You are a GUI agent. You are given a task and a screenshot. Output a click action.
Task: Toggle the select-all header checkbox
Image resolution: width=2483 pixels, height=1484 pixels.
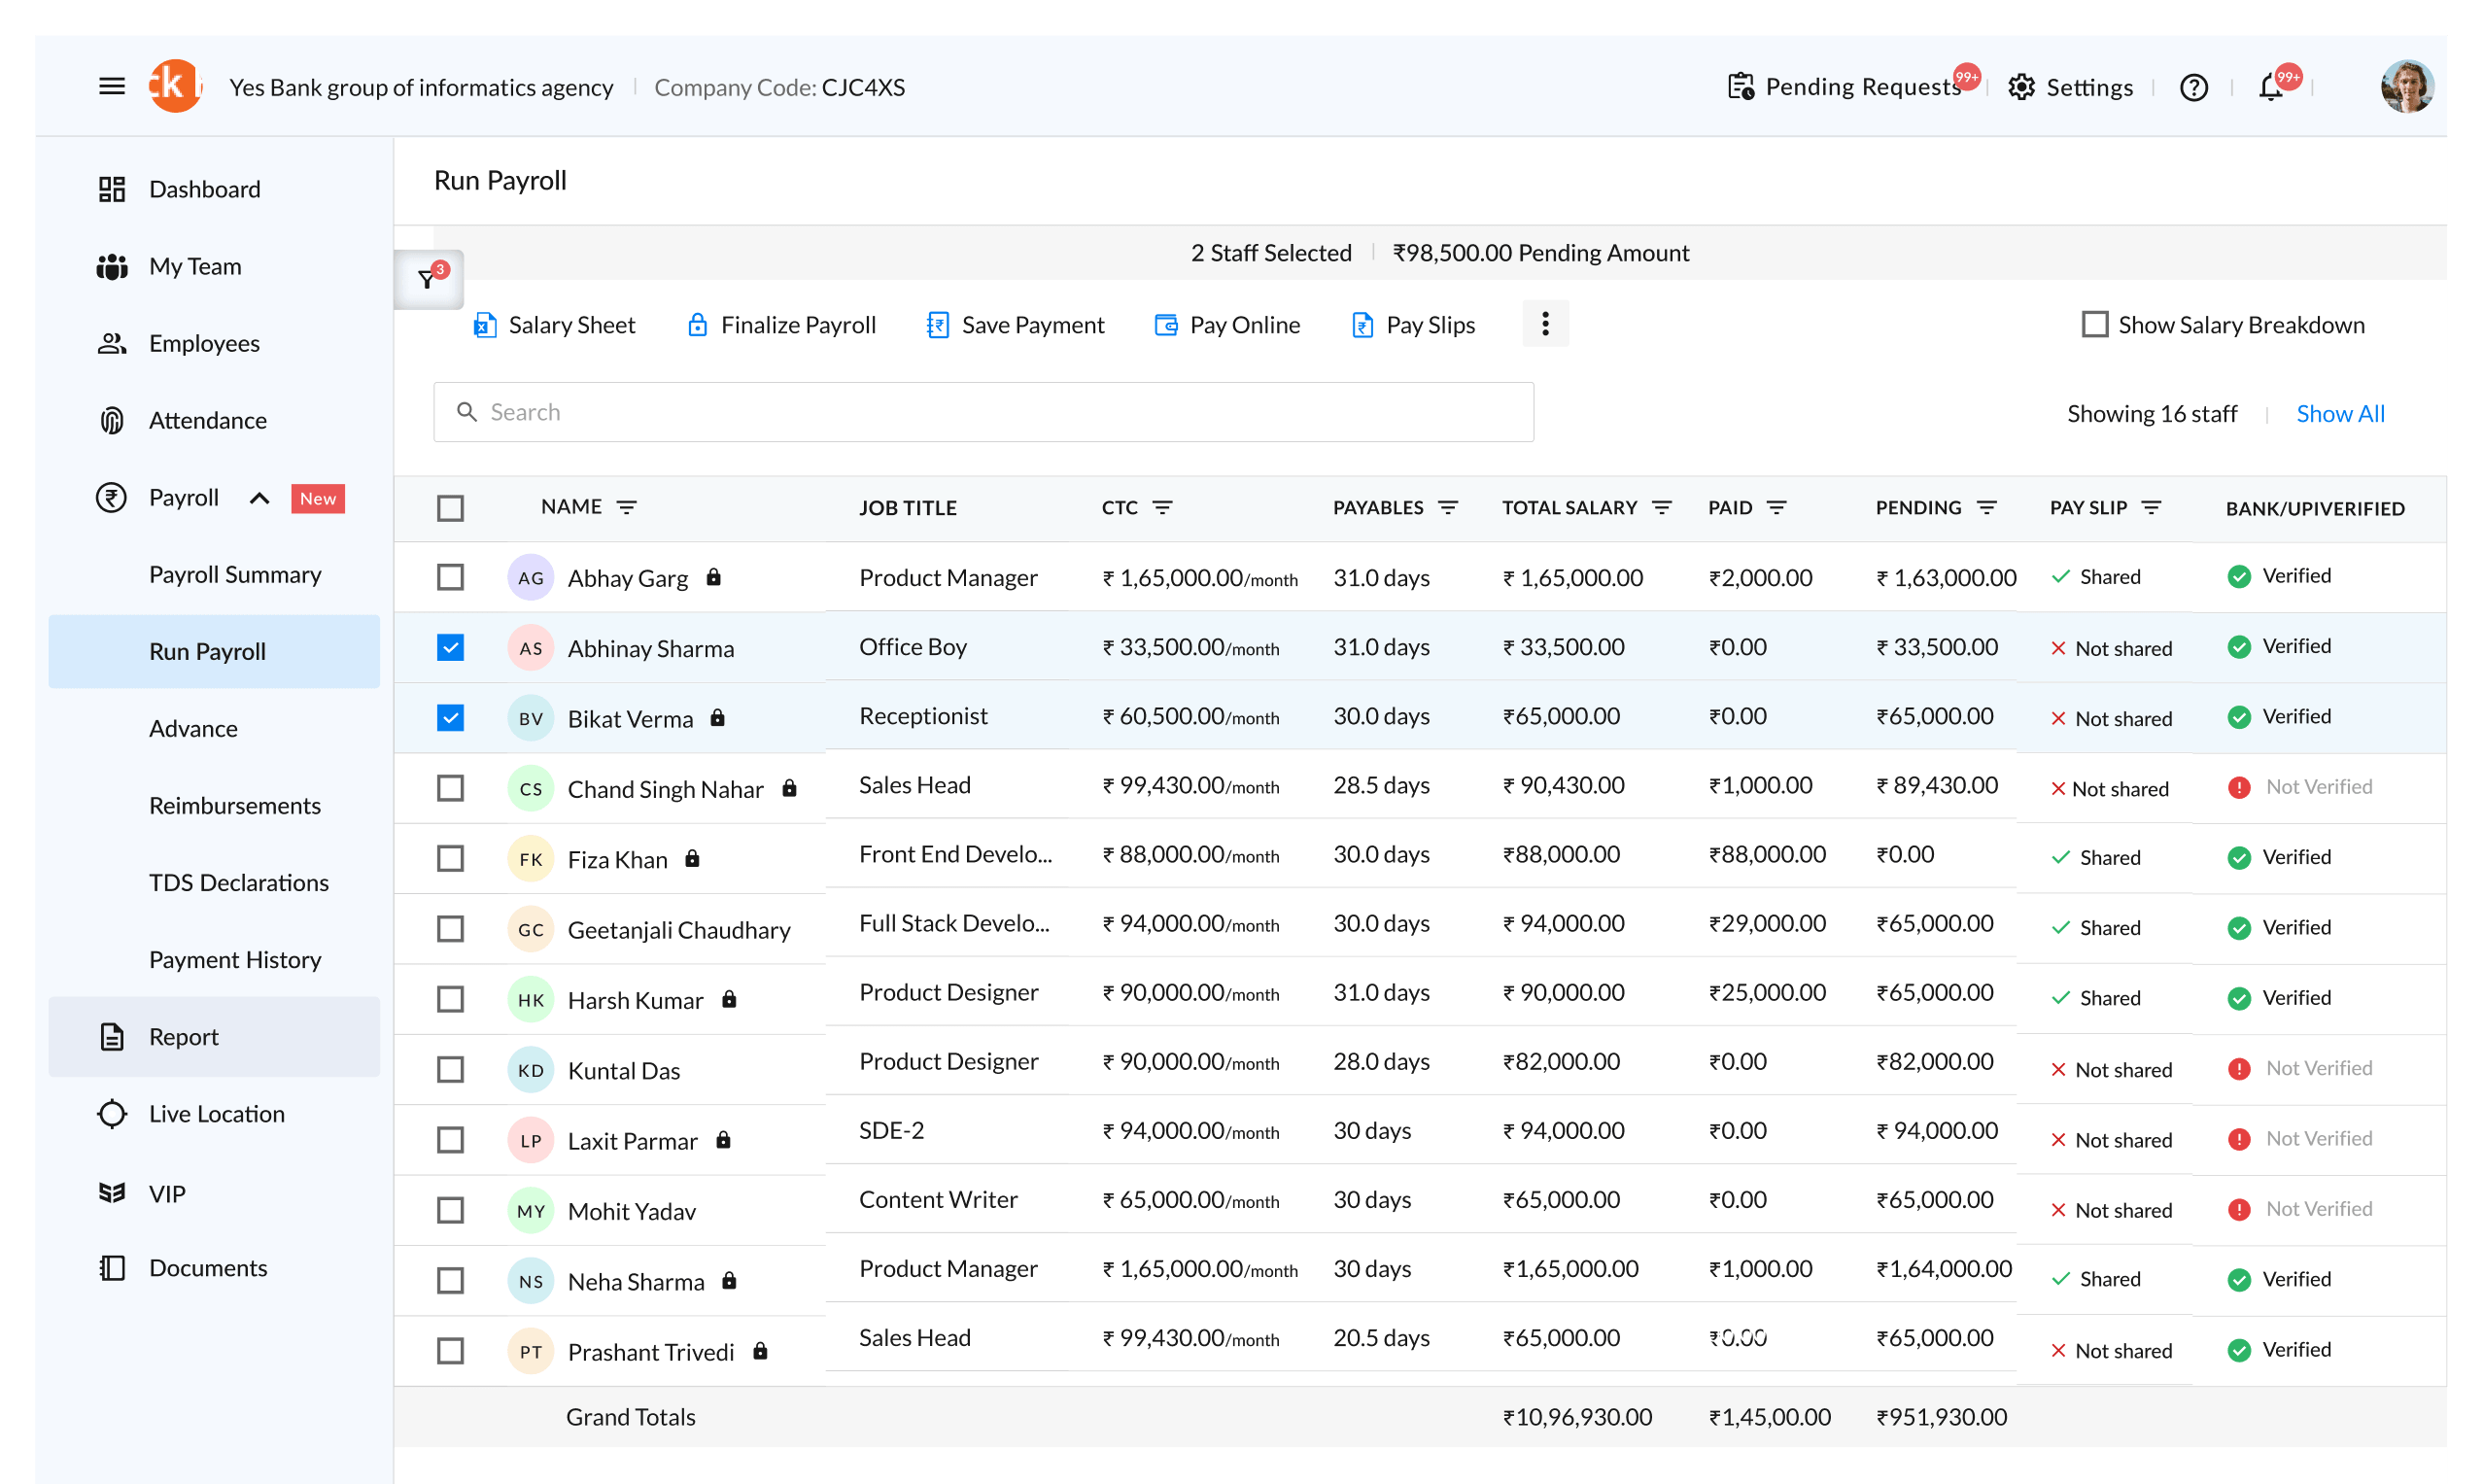(451, 508)
